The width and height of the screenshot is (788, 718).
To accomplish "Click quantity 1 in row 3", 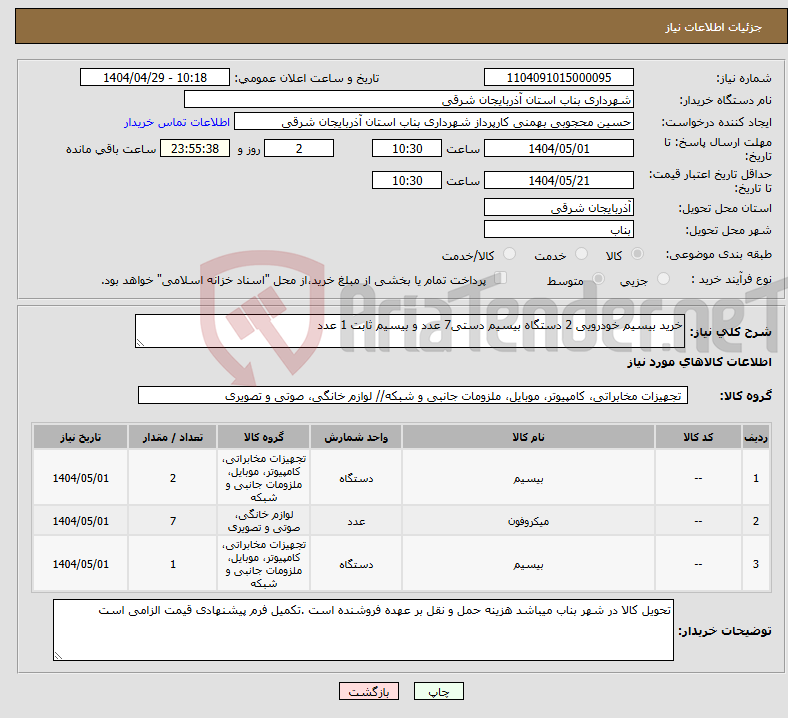I will click(173, 564).
